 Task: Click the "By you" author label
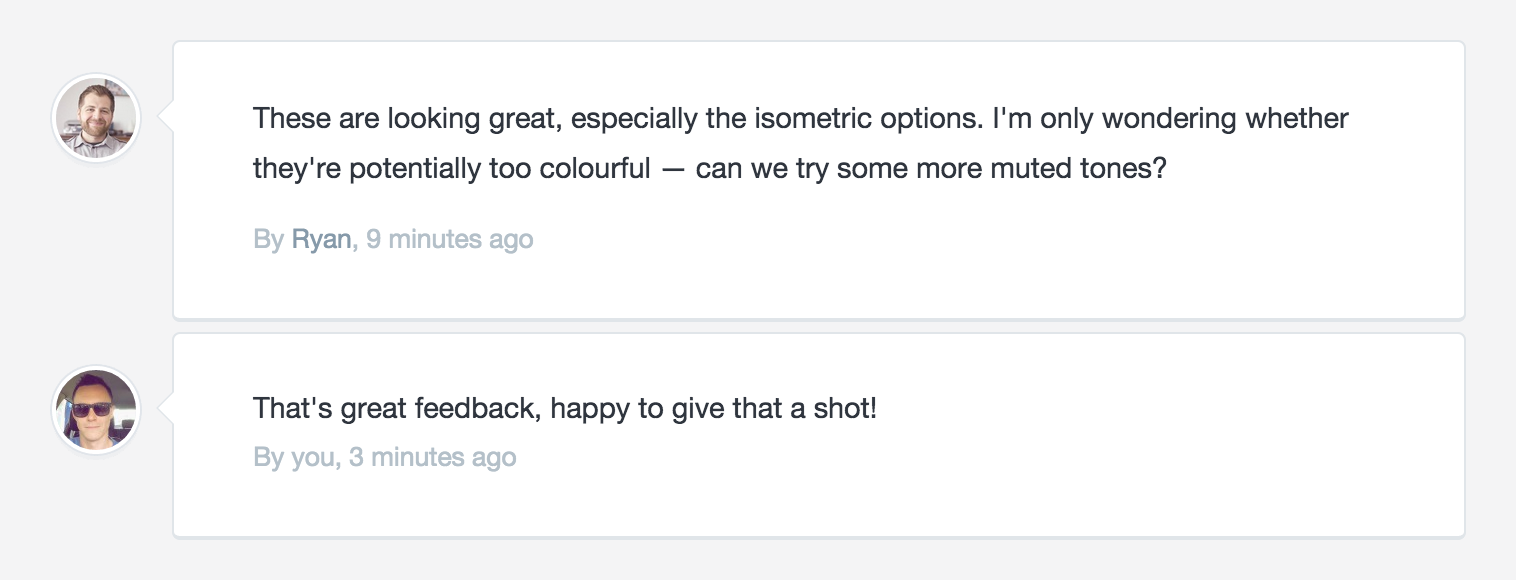296,457
